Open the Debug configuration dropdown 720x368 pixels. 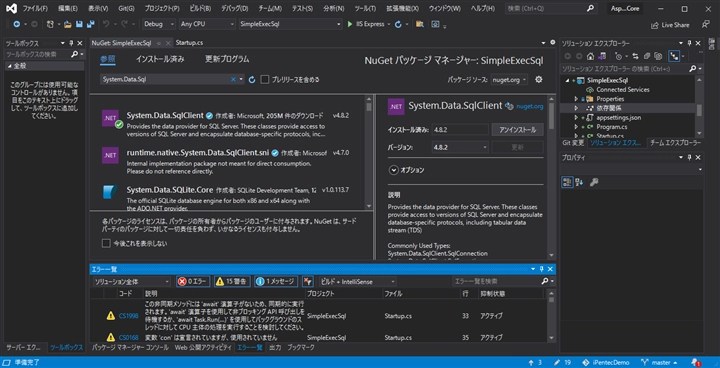click(x=159, y=24)
